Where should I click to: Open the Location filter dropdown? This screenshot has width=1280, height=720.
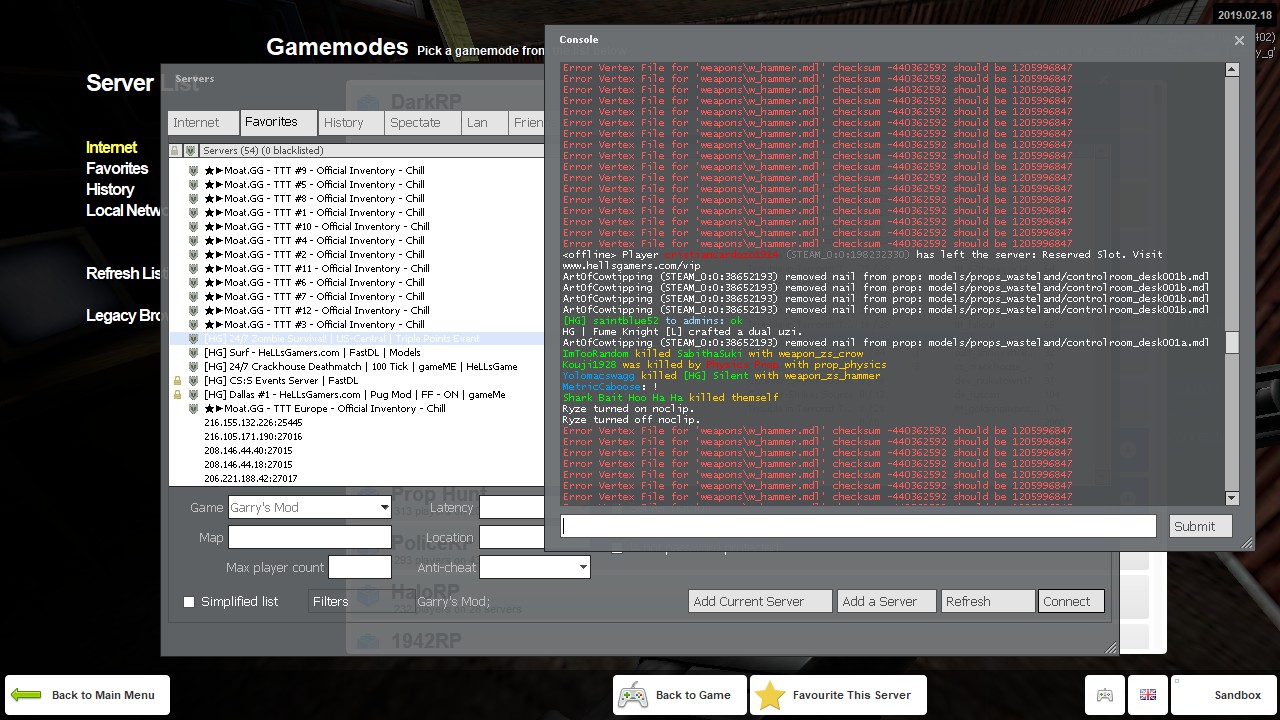tap(512, 537)
